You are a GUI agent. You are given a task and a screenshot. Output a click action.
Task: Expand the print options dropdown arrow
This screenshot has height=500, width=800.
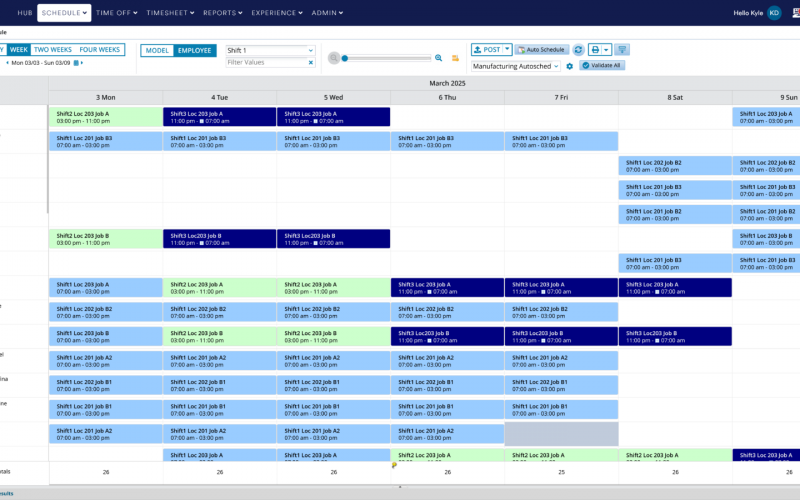[x=606, y=49]
